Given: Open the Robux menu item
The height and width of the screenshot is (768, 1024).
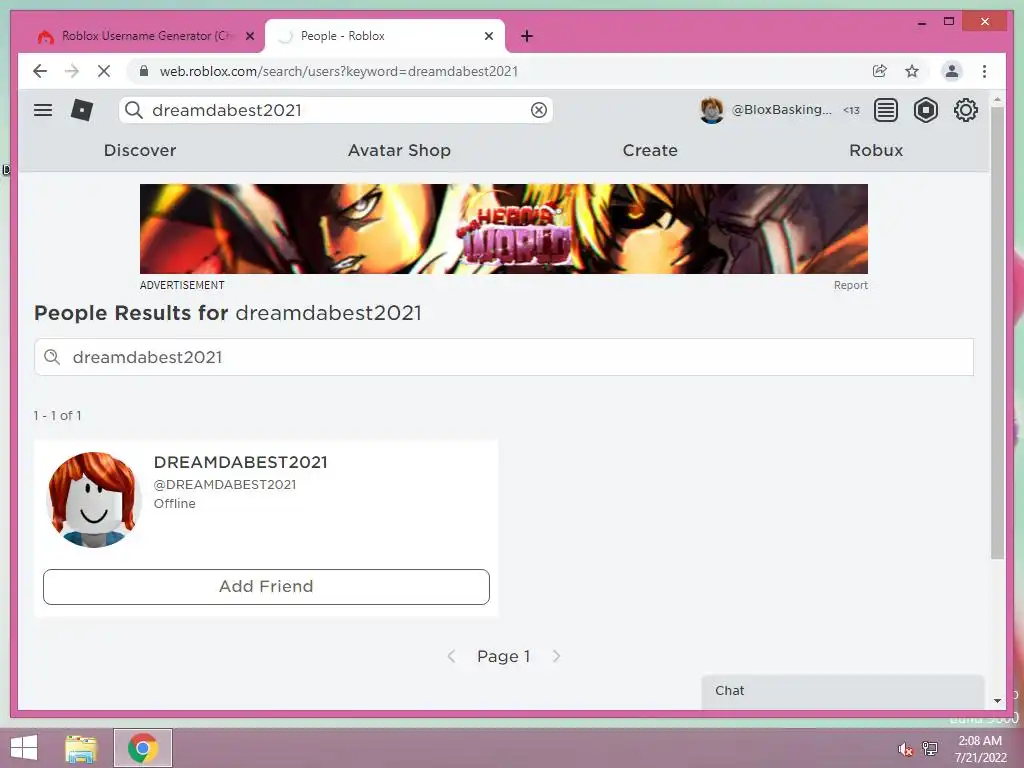Looking at the screenshot, I should click(876, 150).
